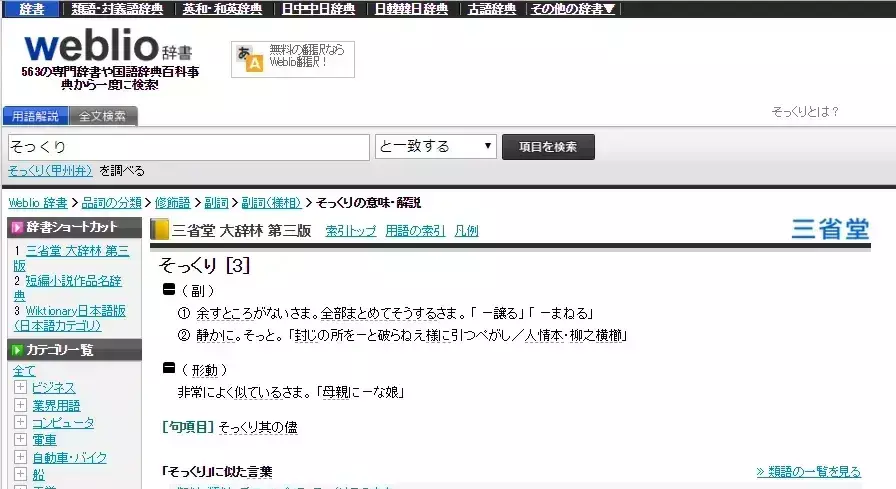
Task: Select the 用語解説 tab
Action: (x=35, y=116)
